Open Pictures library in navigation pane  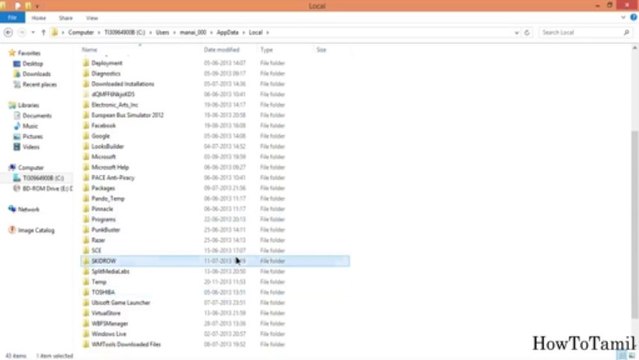tap(33, 137)
